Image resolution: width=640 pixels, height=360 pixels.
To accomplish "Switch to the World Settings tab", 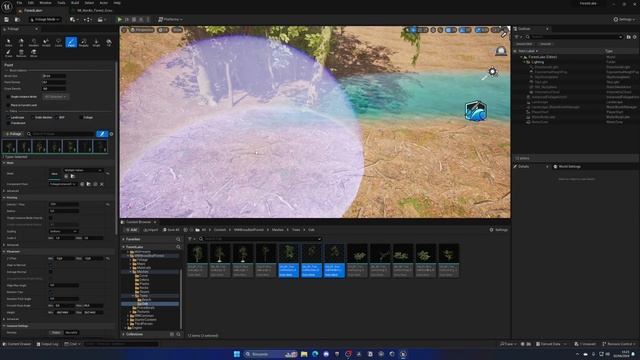I will [x=567, y=167].
